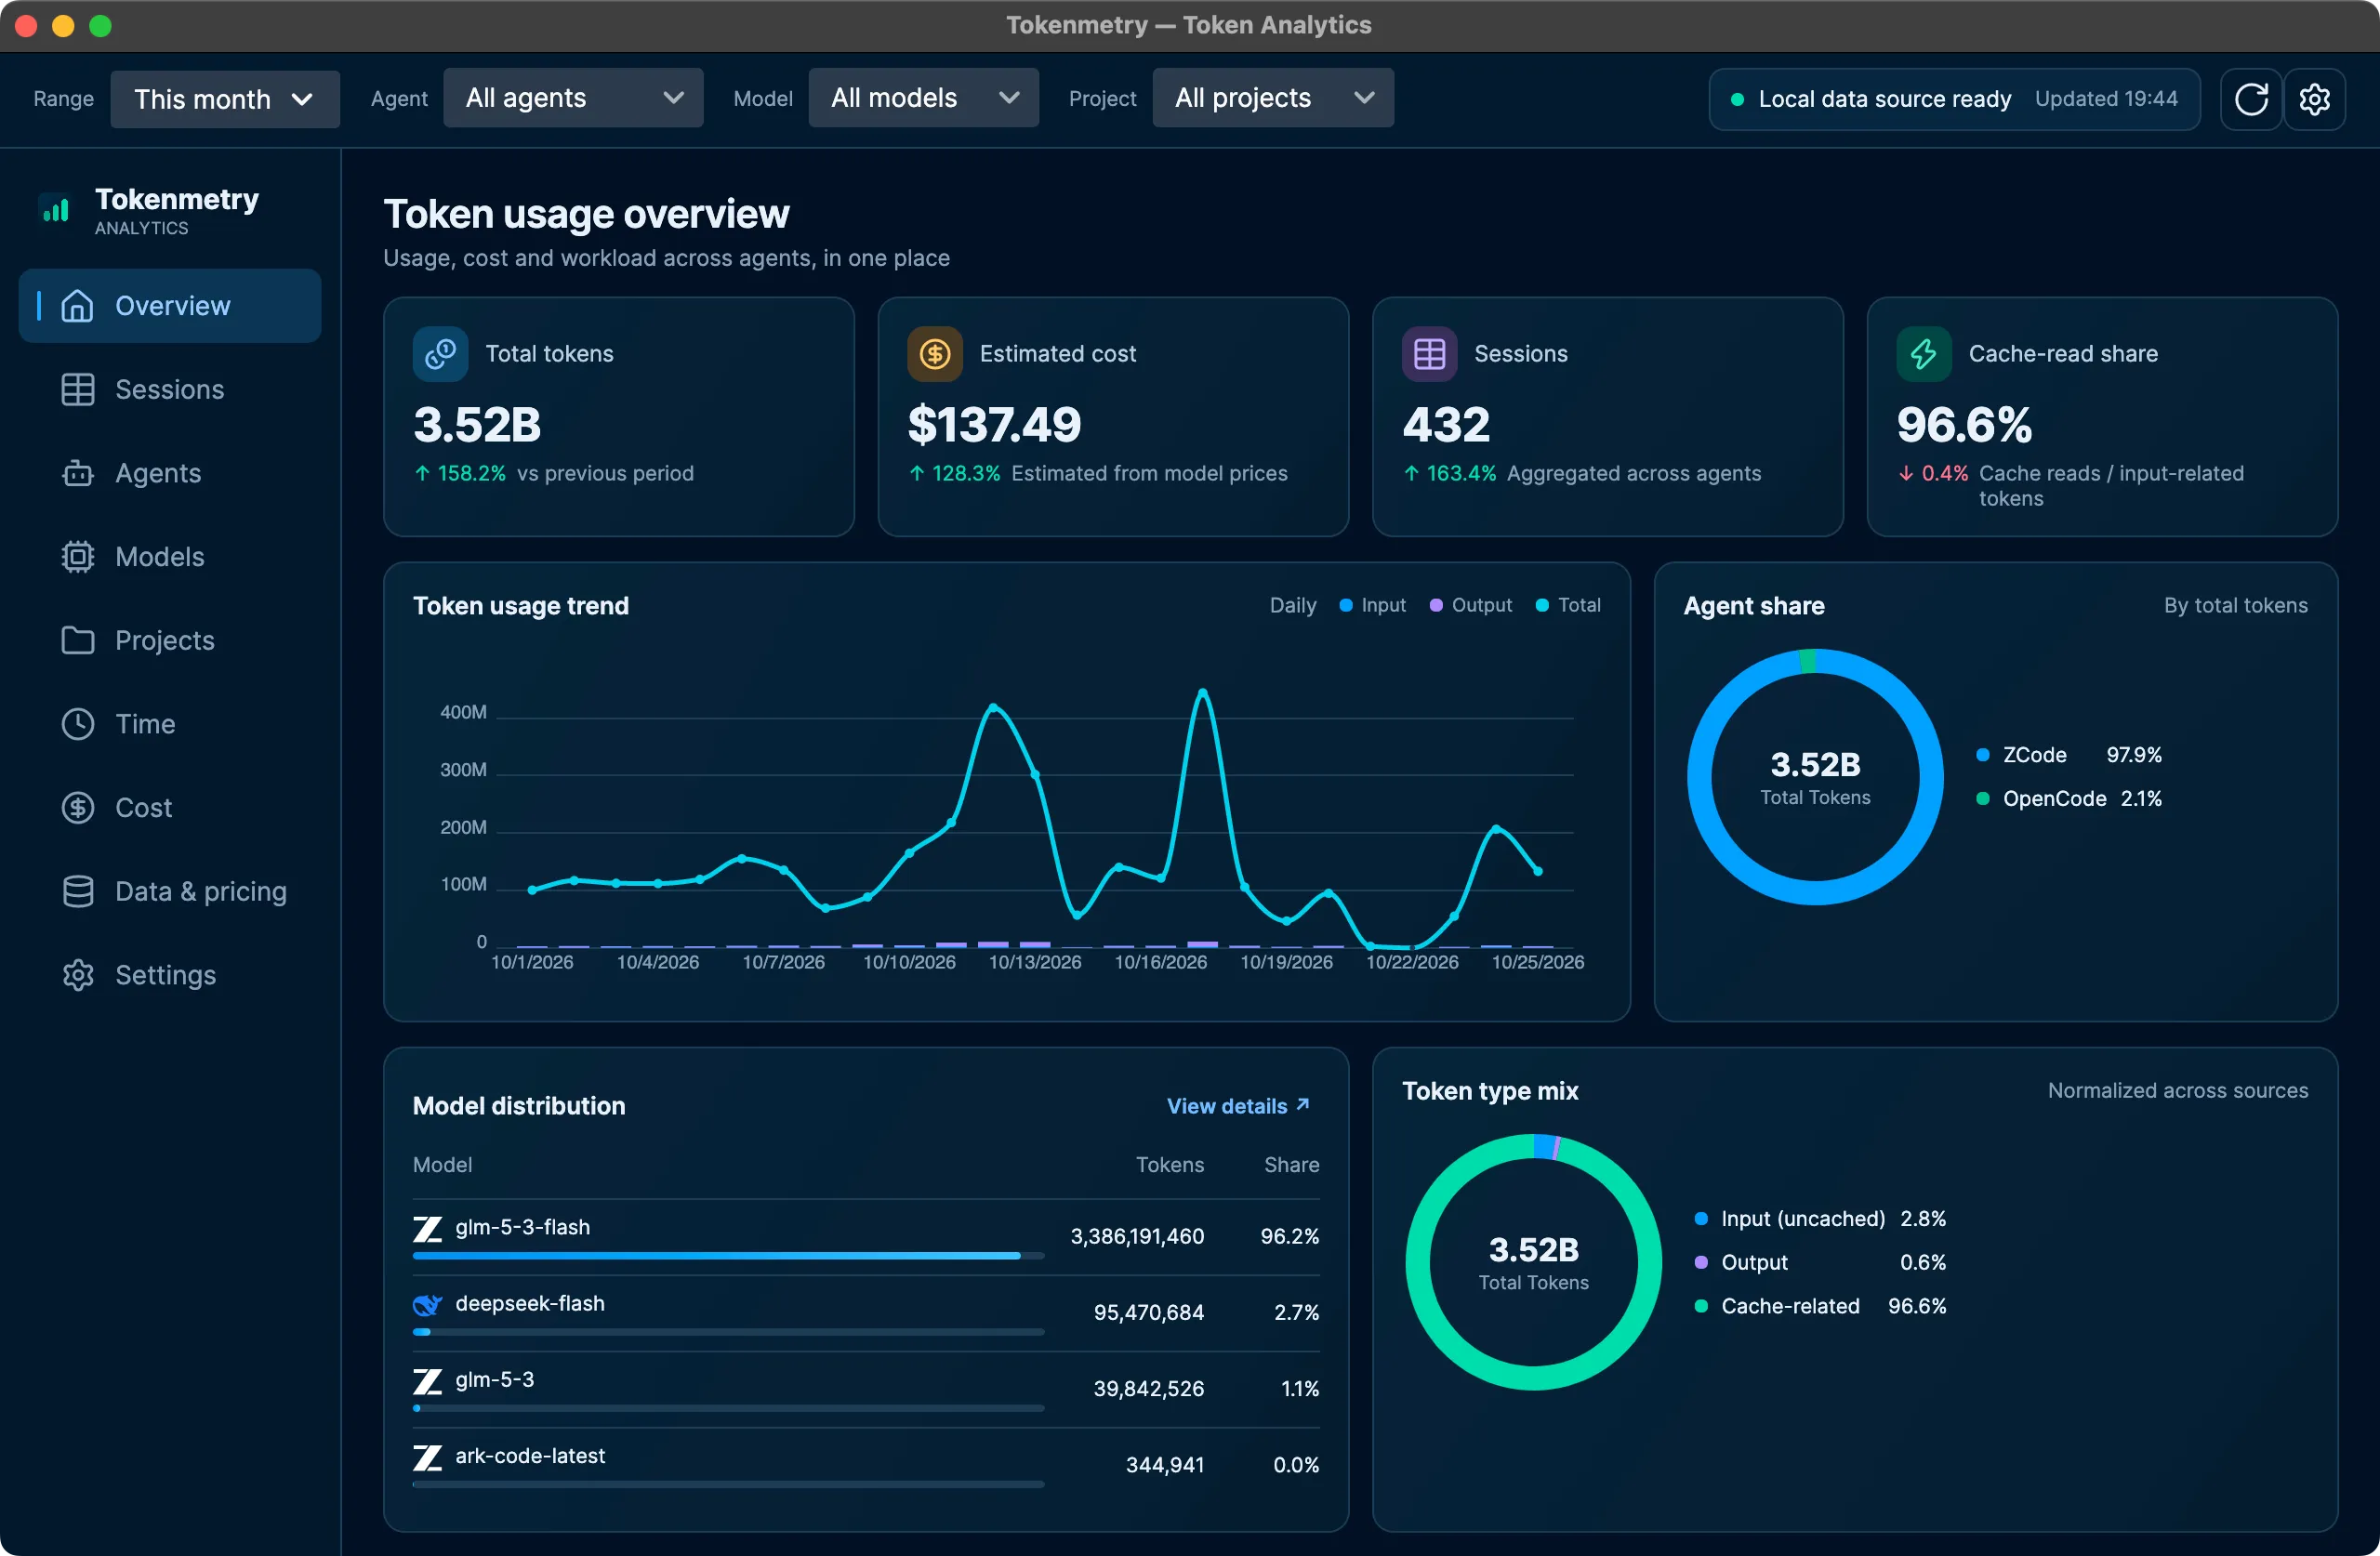This screenshot has height=1556, width=2380.
Task: Click the refresh data icon
Action: pos(2250,99)
